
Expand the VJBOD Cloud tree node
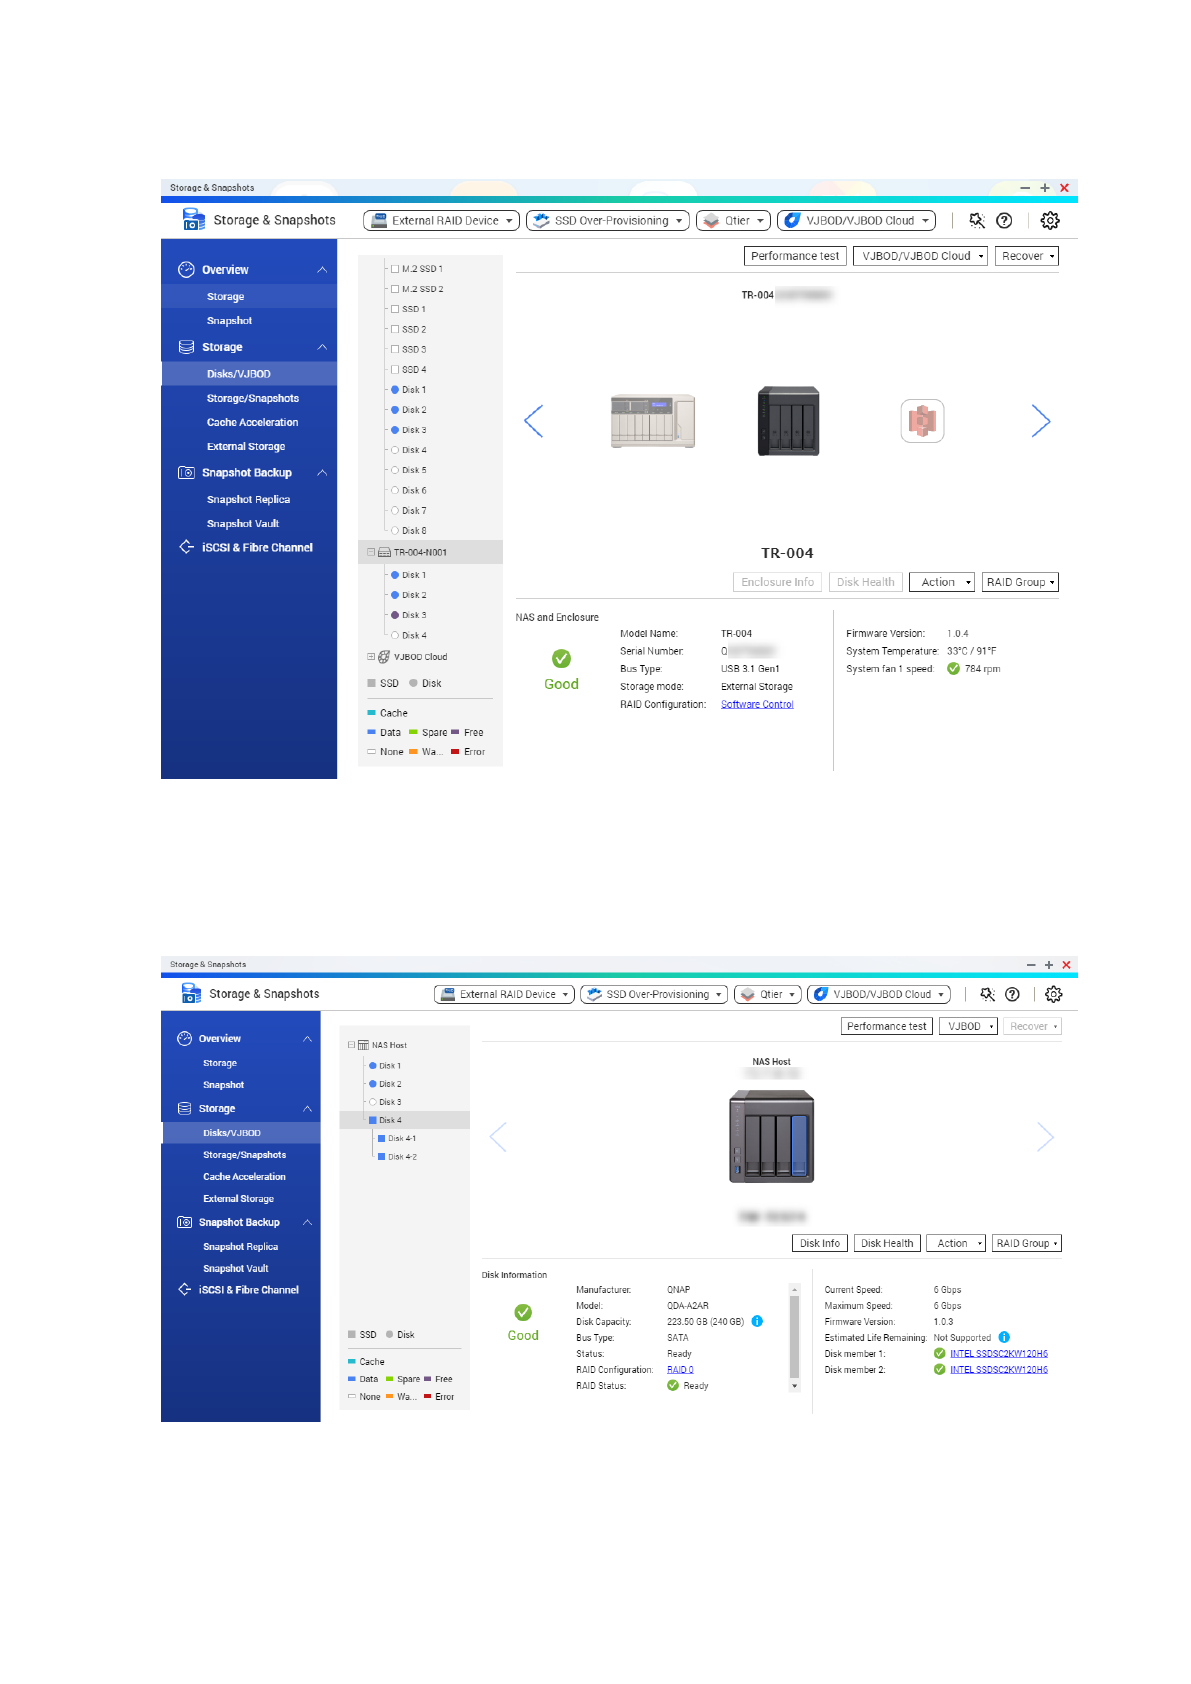point(371,657)
